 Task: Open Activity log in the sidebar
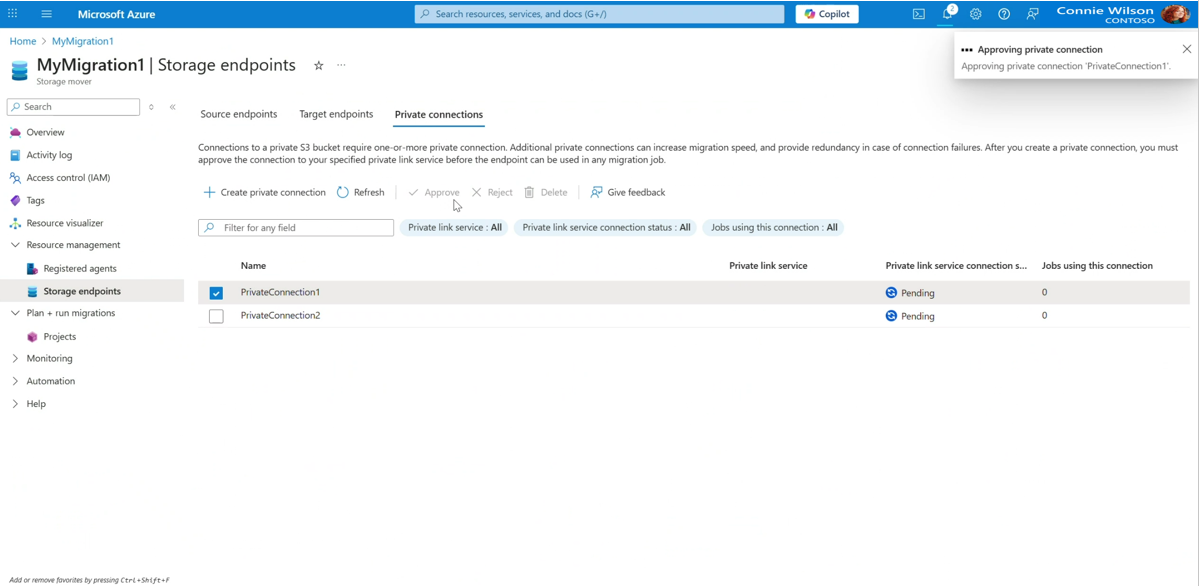click(49, 155)
